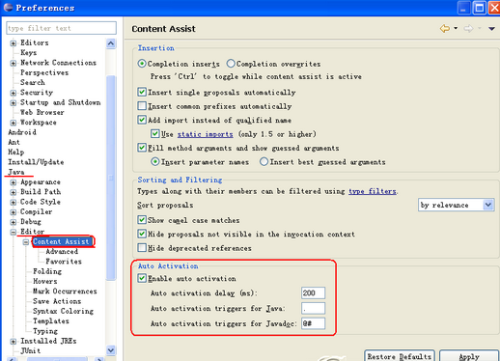Click the Preferences window title icon

pos(8,7)
